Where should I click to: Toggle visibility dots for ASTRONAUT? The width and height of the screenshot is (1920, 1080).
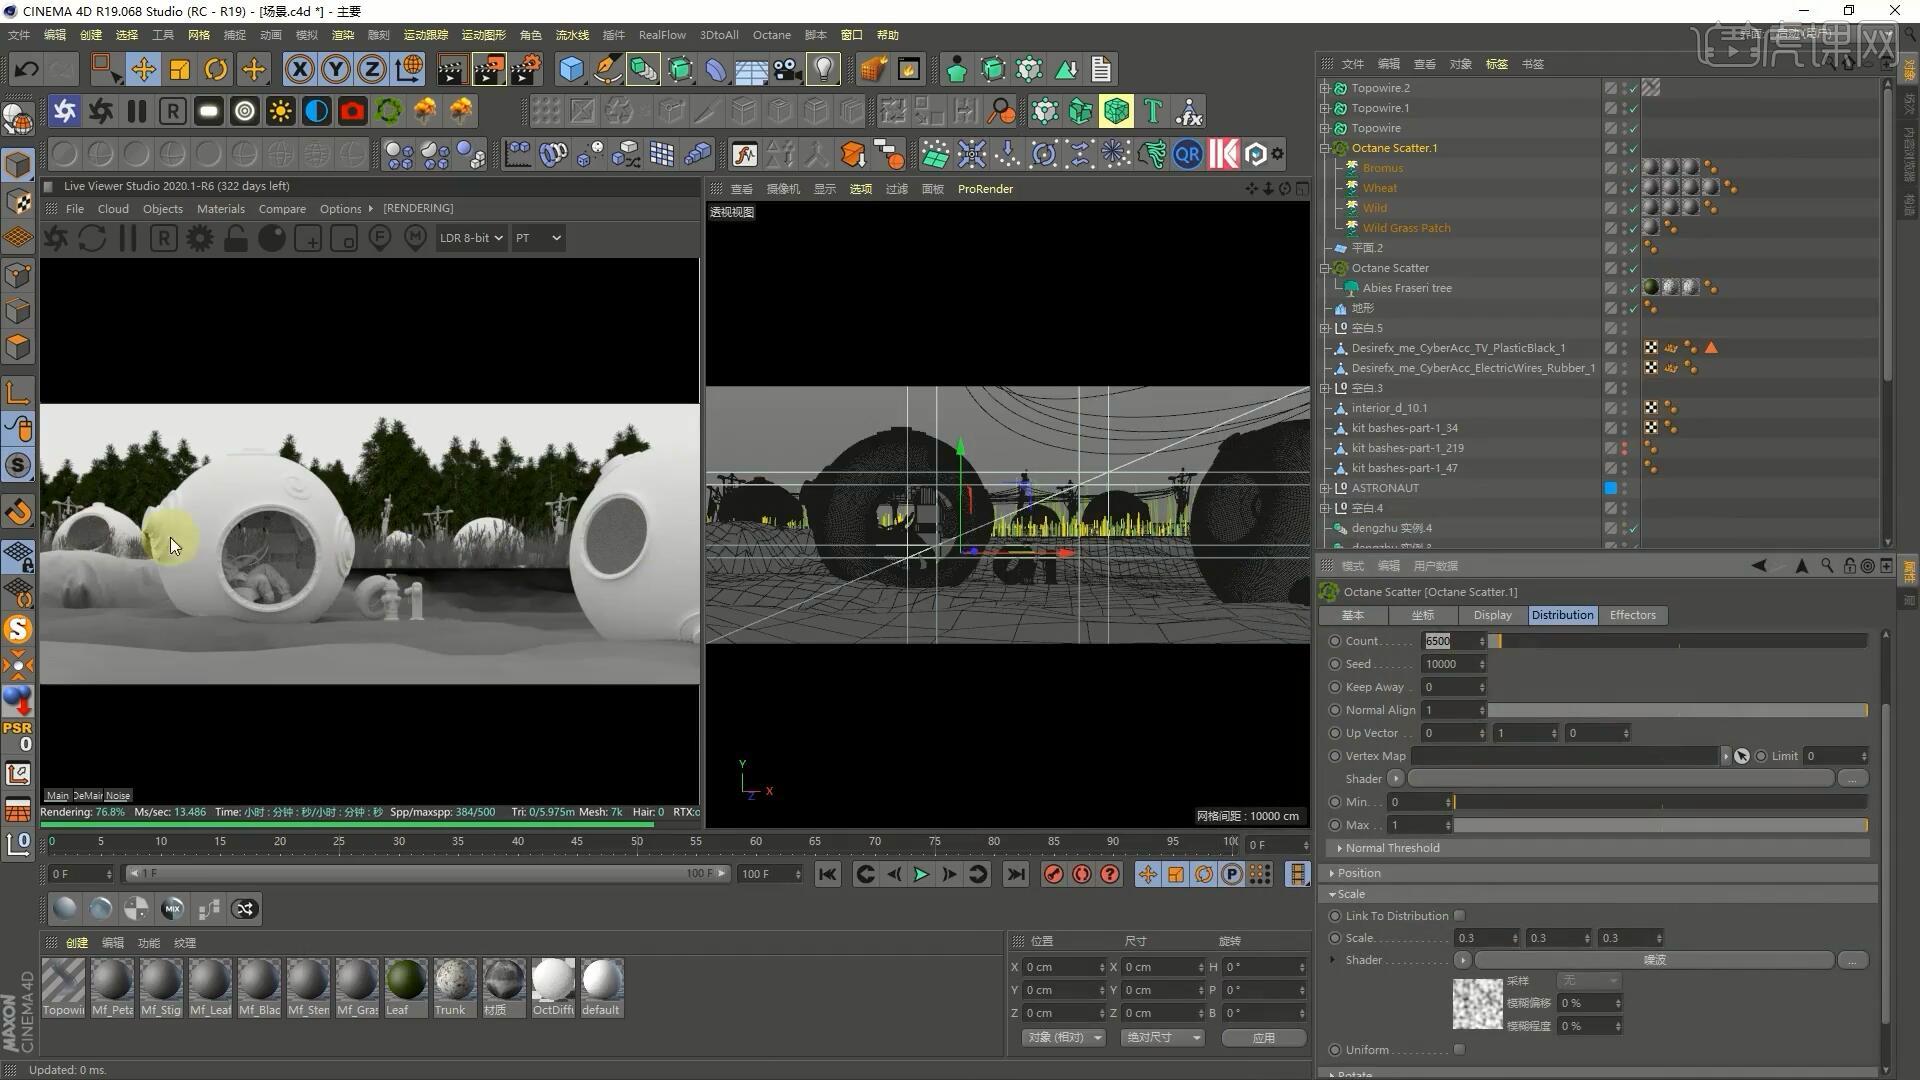point(1624,488)
